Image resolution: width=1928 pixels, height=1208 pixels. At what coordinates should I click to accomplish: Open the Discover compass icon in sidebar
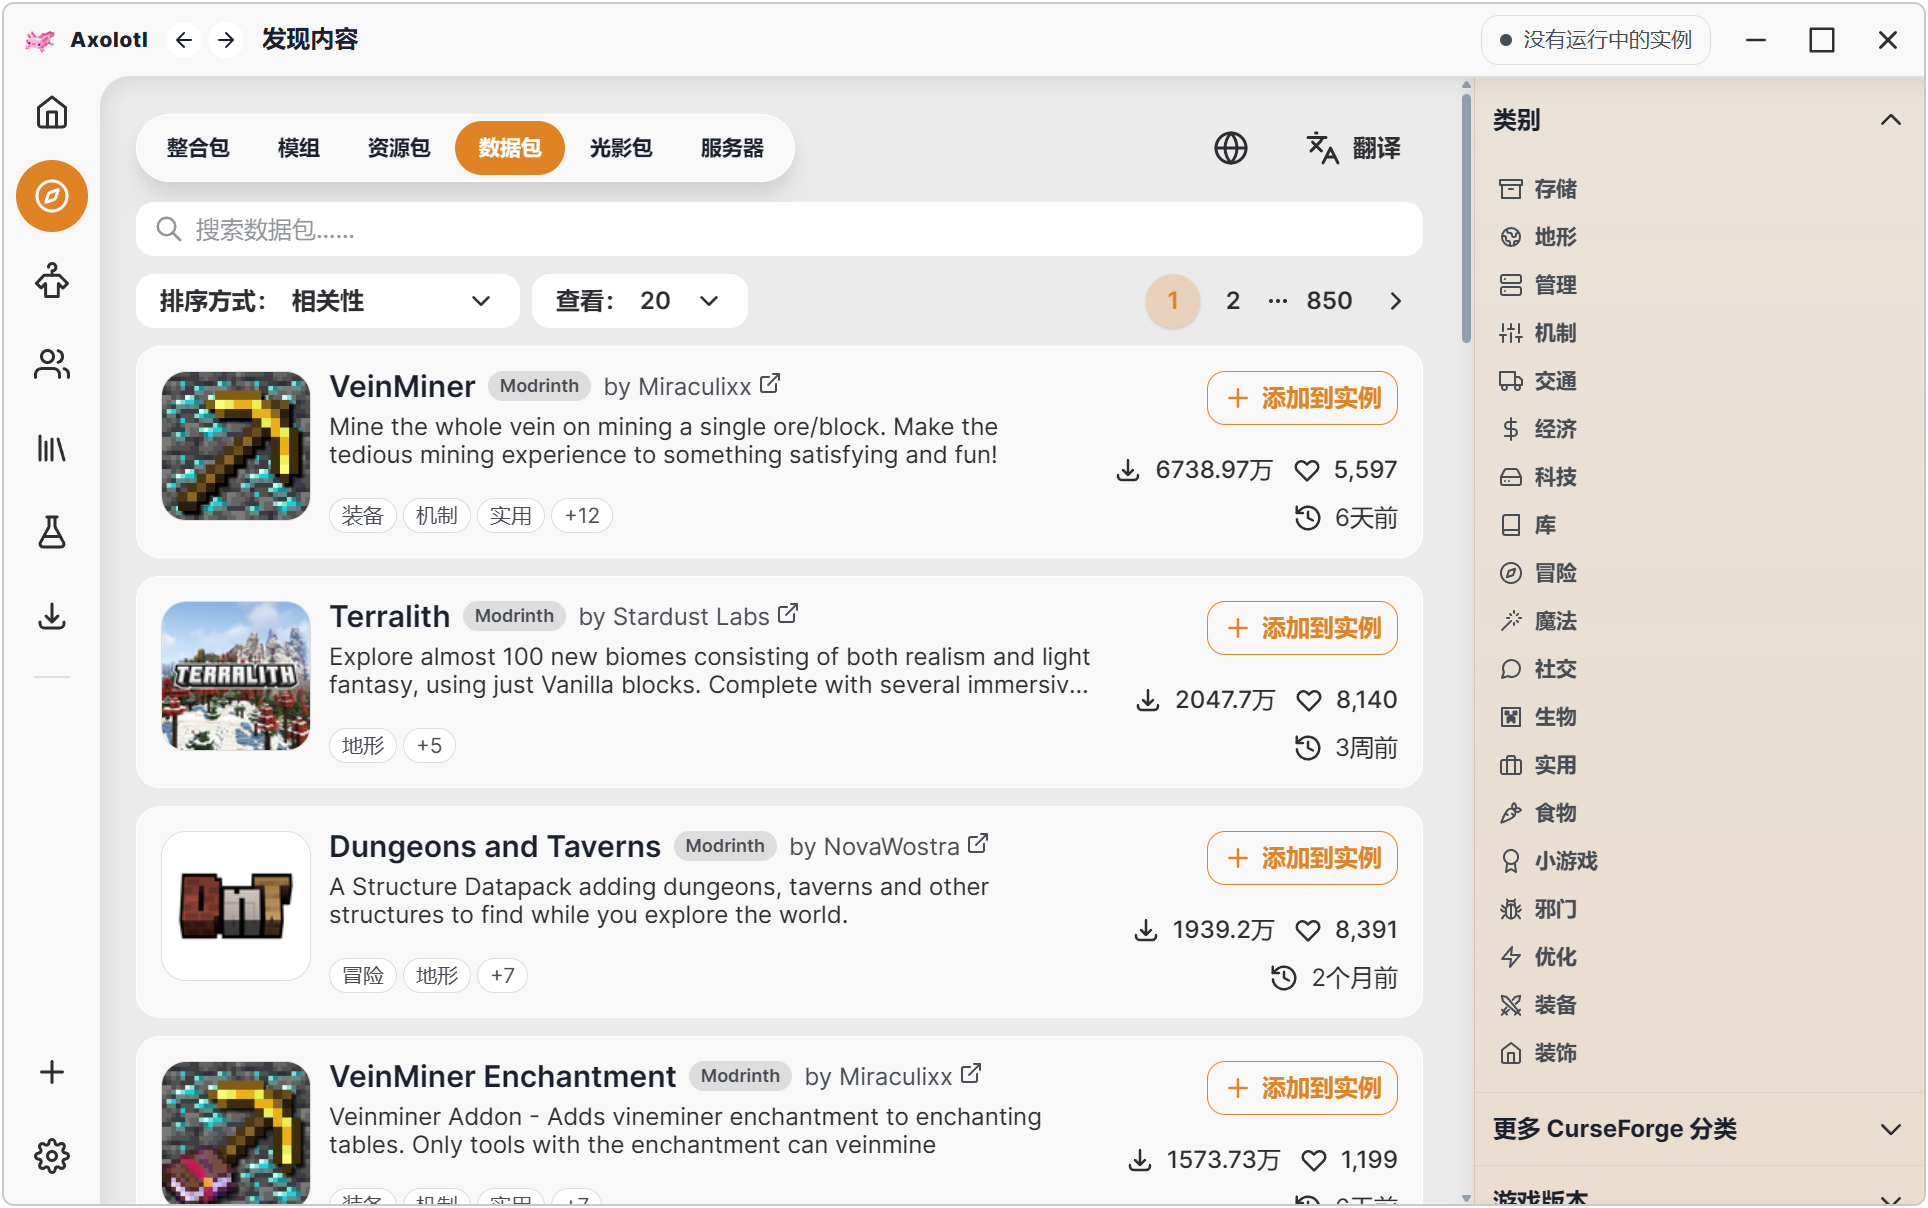coord(52,196)
